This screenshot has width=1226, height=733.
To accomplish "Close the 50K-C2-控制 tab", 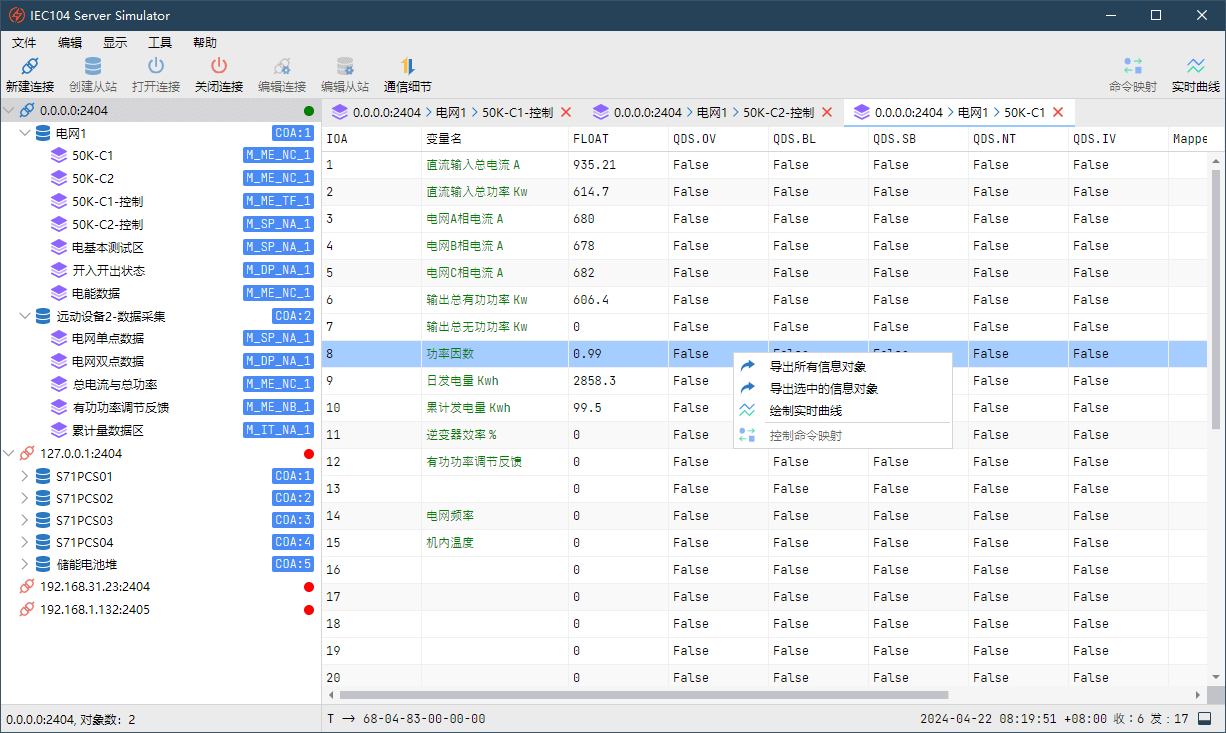I will pyautogui.click(x=827, y=113).
